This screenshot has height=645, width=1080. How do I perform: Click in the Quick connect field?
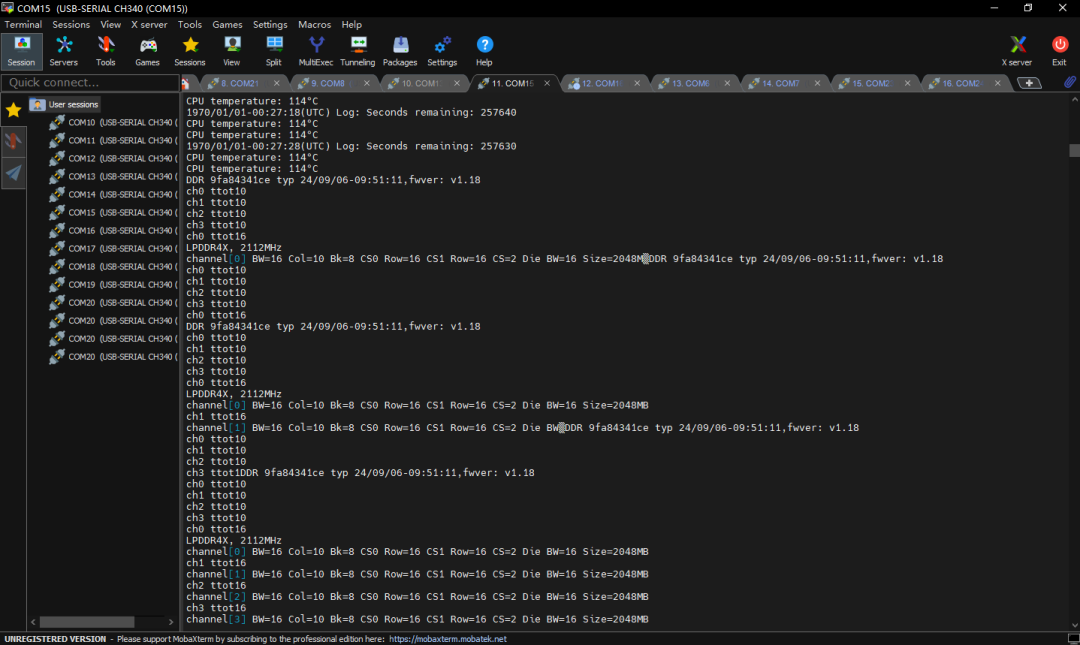[x=88, y=83]
